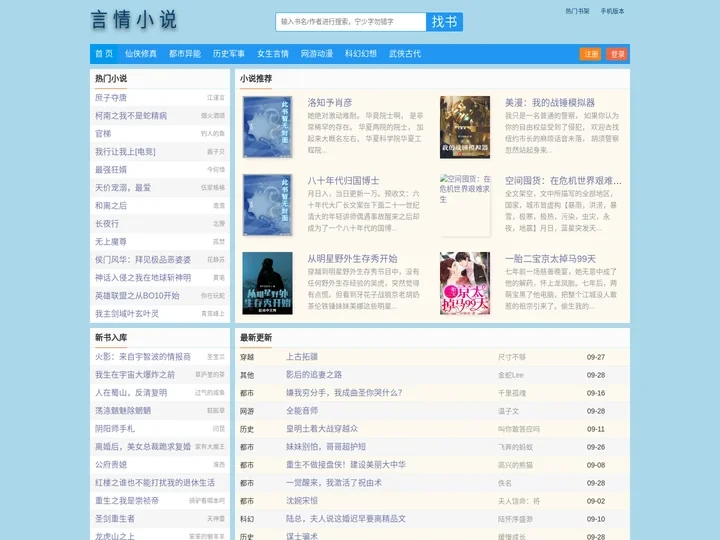This screenshot has width=720, height=540.
Task: Open 我行让我上[电竞] in hot novels
Action: [125, 152]
